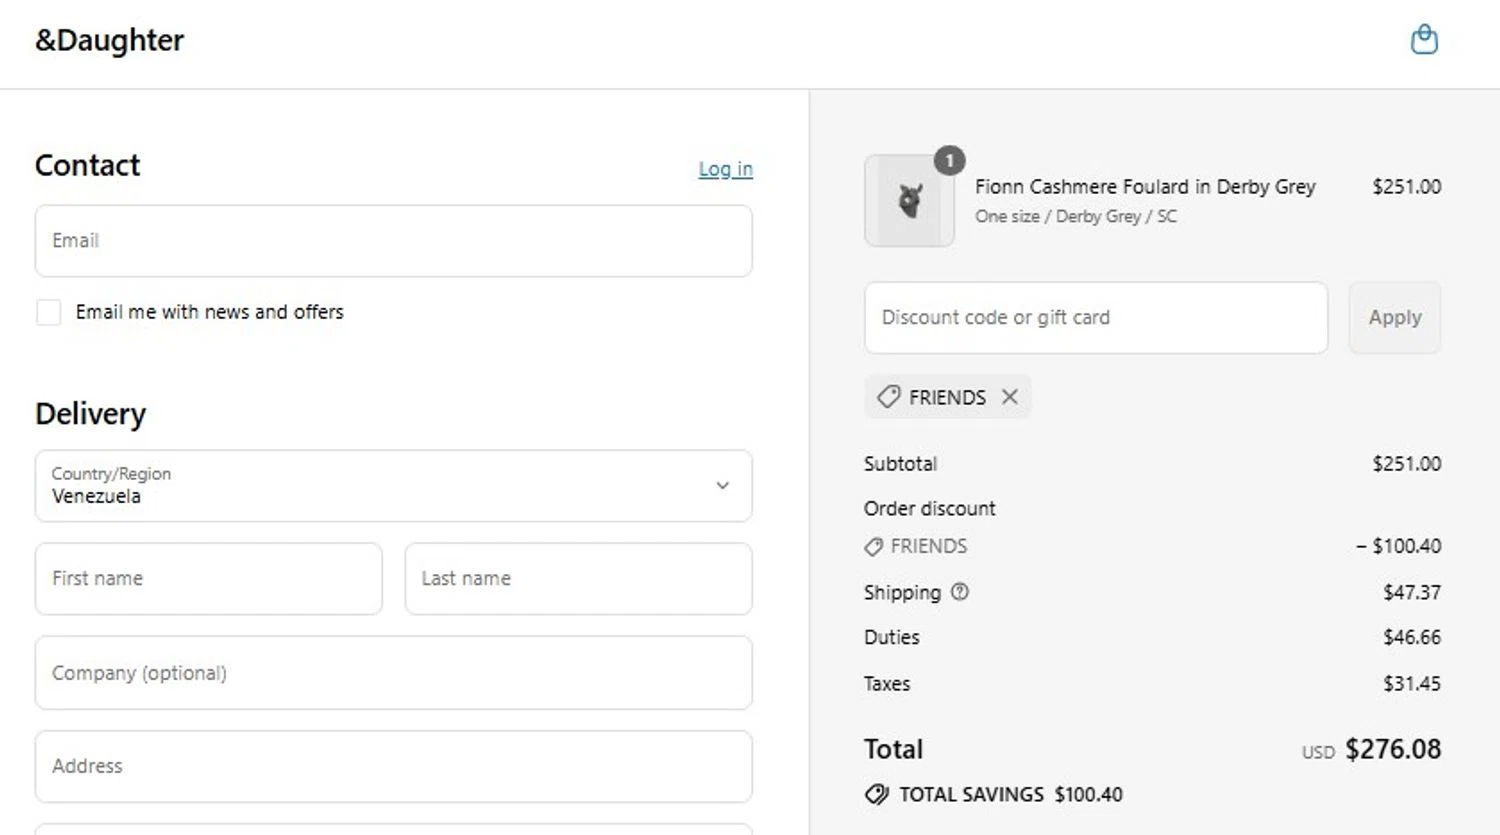Go to the &Daughter store homepage logo
The width and height of the screenshot is (1500, 835).
pyautogui.click(x=110, y=40)
